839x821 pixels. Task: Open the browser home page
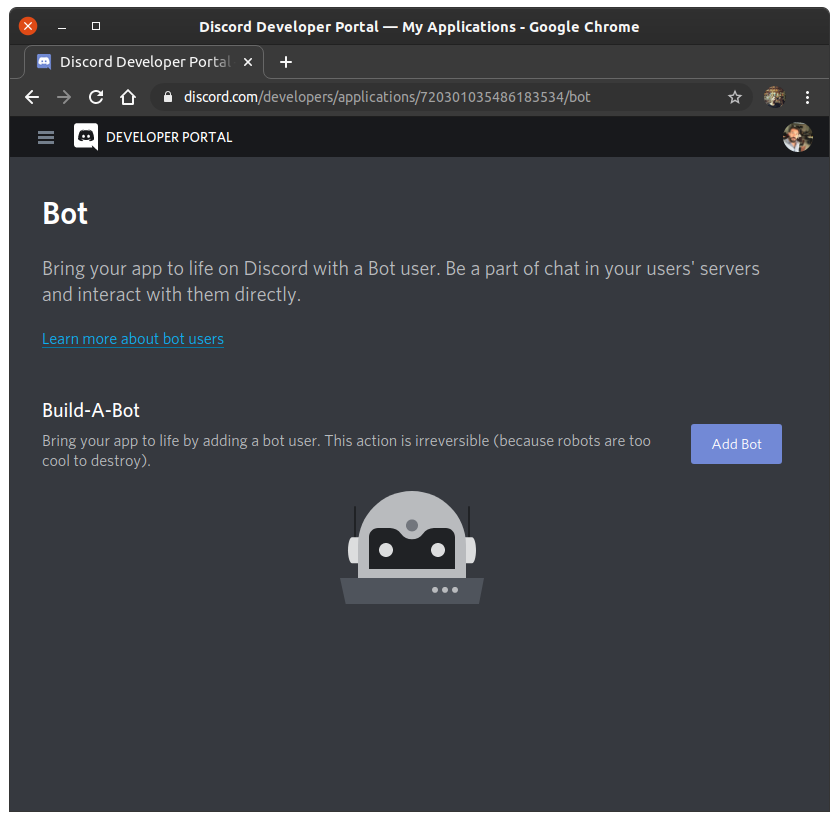pyautogui.click(x=128, y=97)
